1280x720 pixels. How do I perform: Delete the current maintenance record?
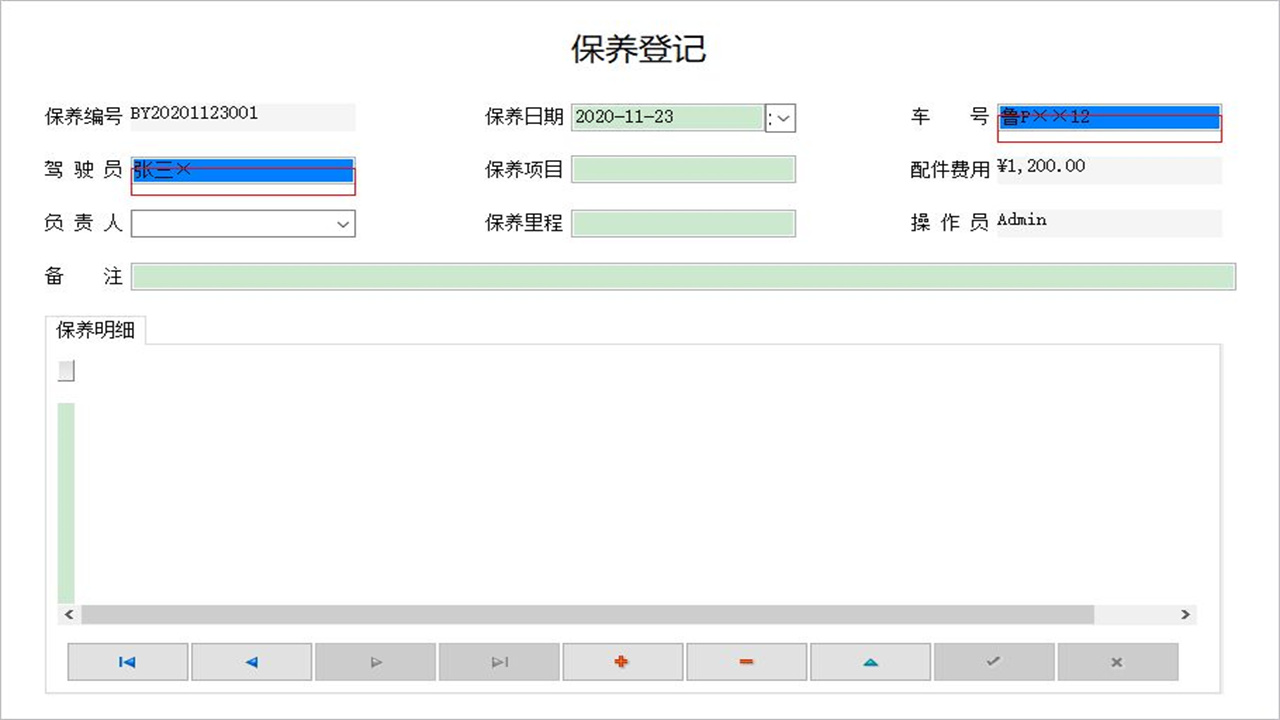coord(746,661)
